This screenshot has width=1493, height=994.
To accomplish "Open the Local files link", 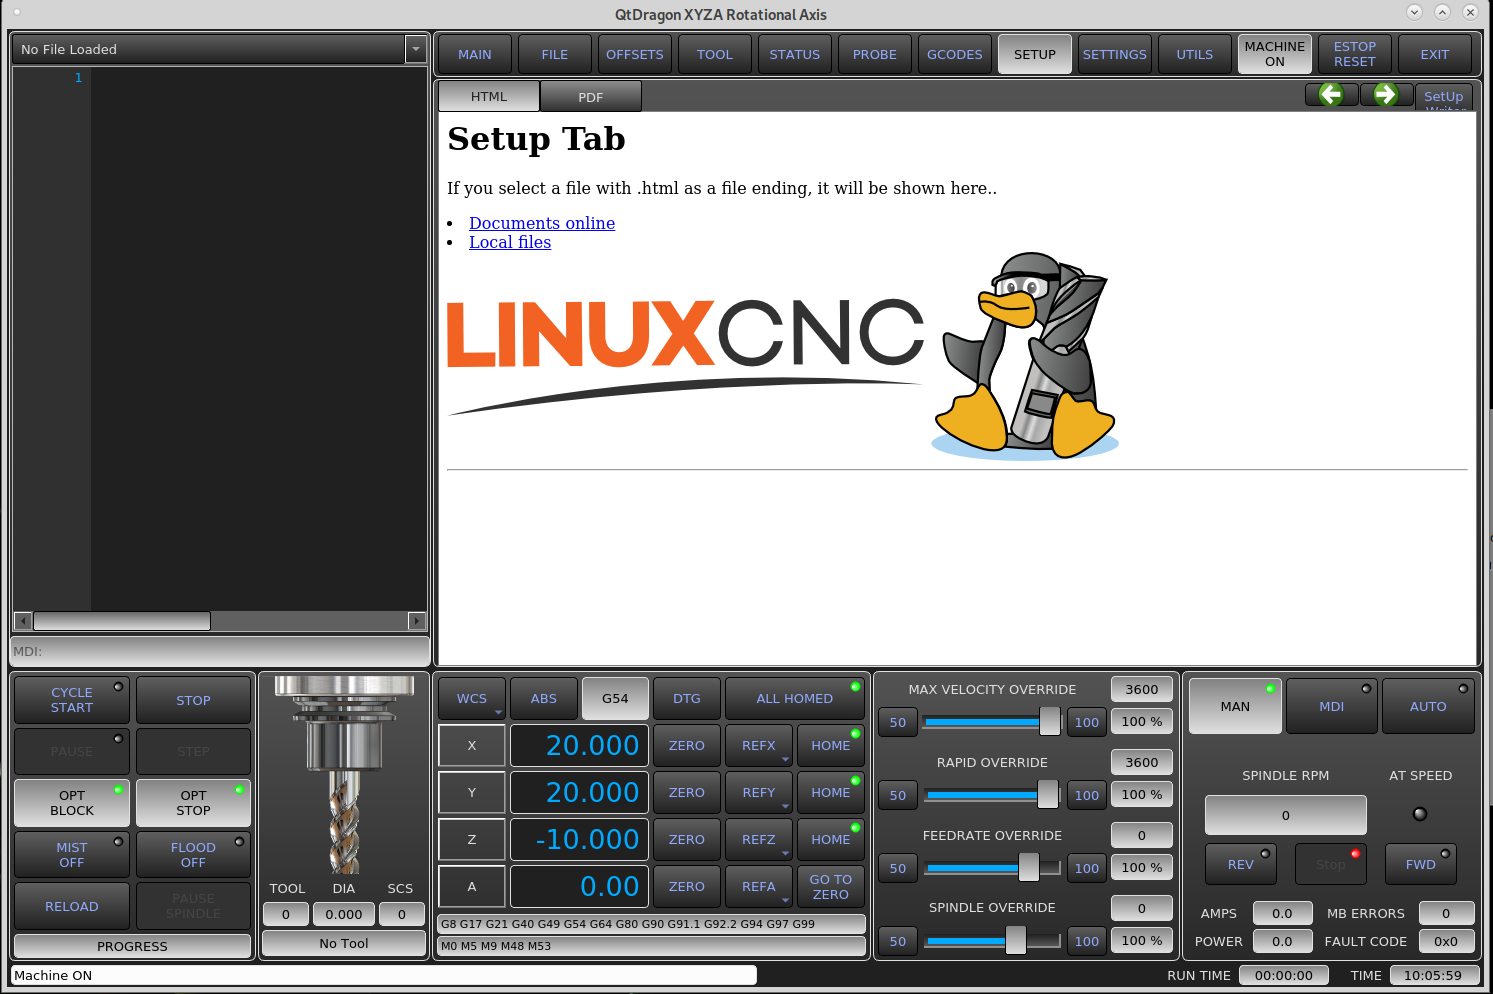I will point(510,242).
